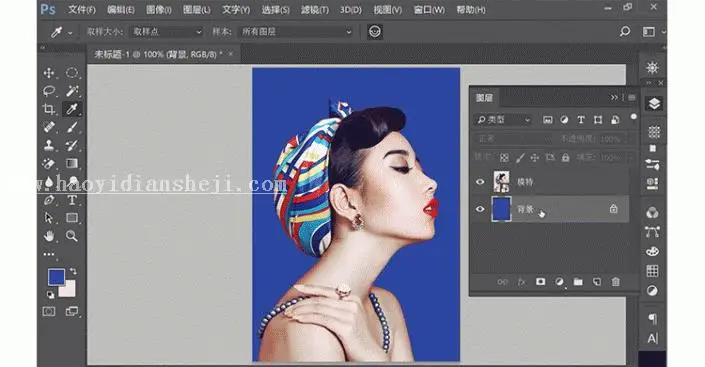Select the Elliptical Marquee tool
The width and height of the screenshot is (705, 367).
72,73
